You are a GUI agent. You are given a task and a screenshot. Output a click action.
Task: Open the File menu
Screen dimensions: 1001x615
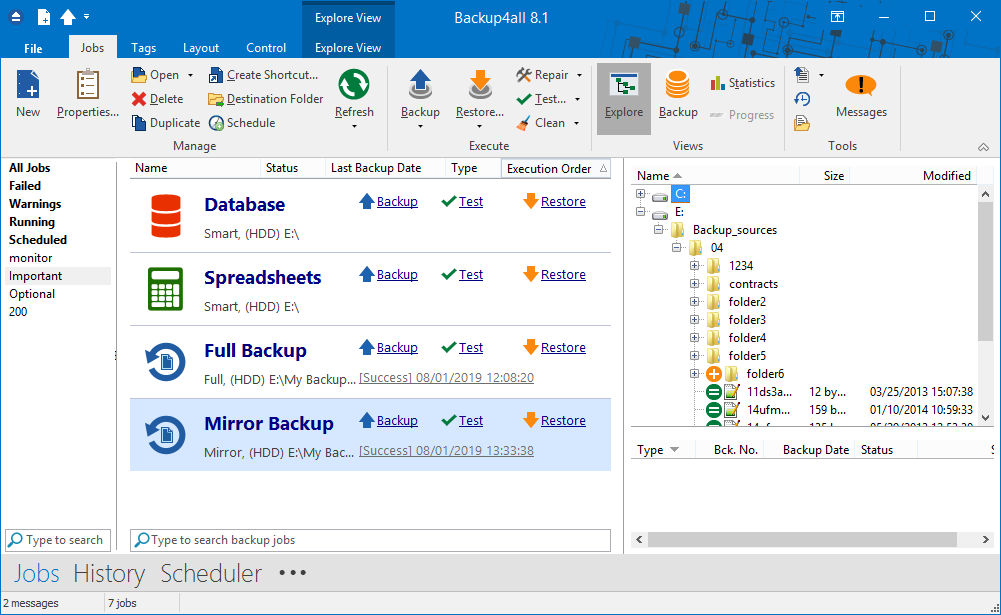33,48
